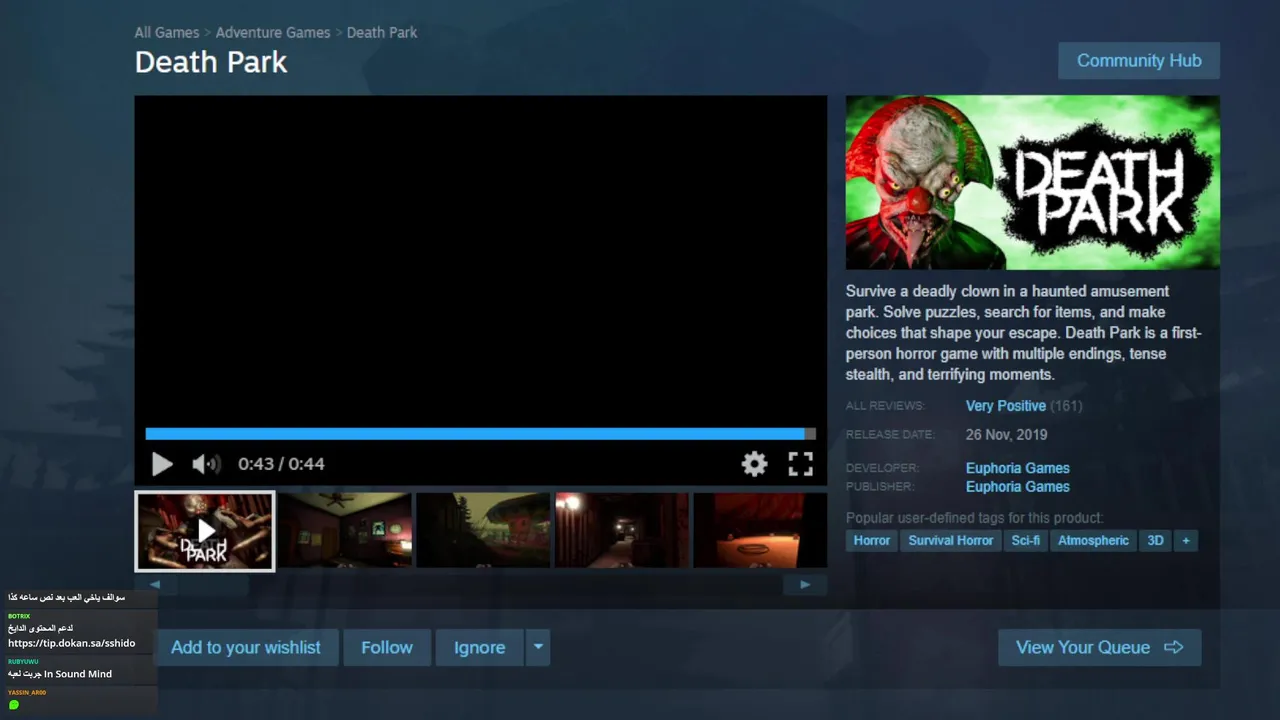This screenshot has height=720, width=1280.
Task: Go to All Games breadcrumb
Action: tap(167, 32)
